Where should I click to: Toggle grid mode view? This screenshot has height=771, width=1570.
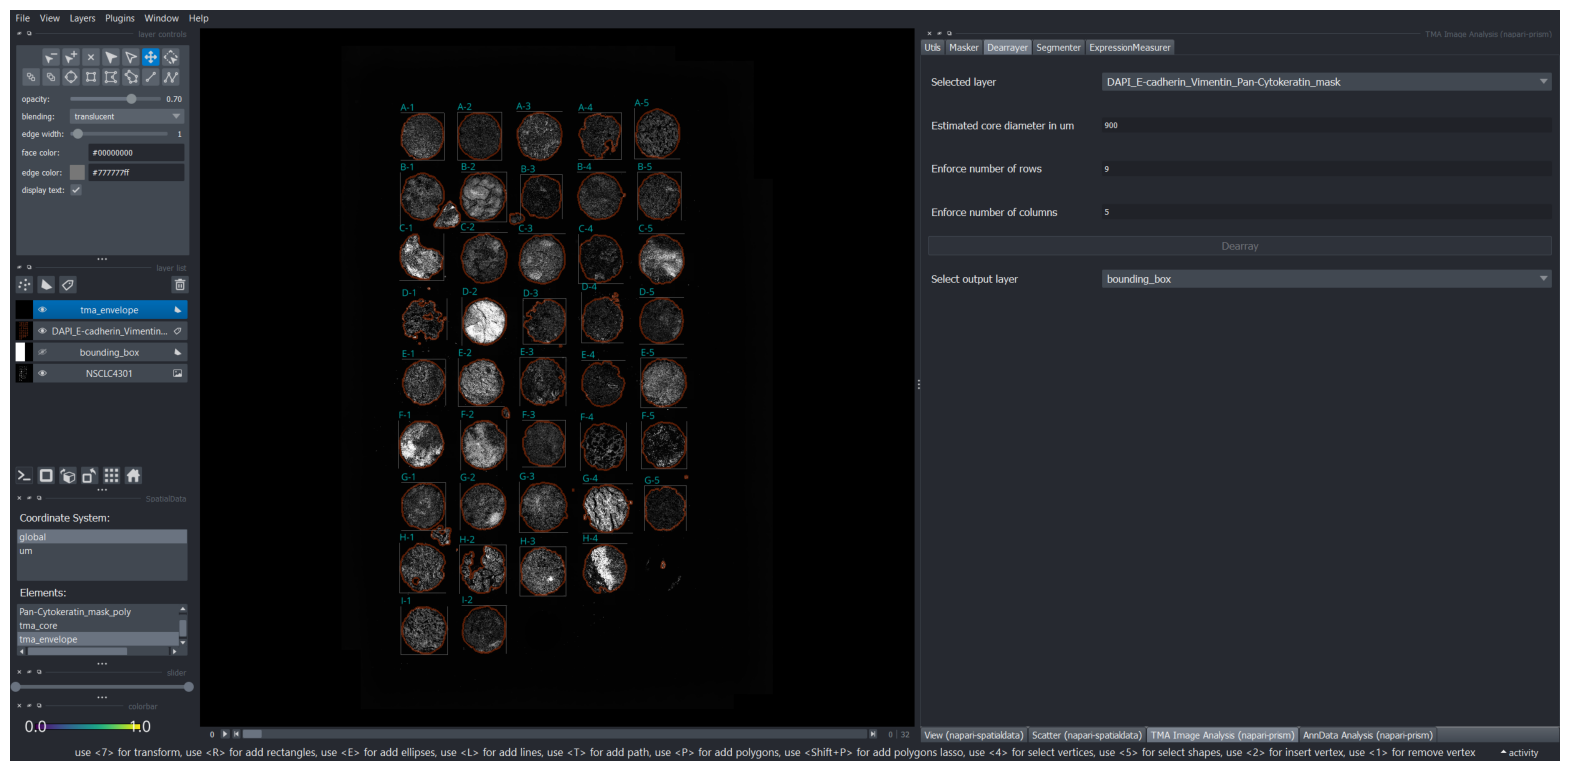tap(111, 476)
